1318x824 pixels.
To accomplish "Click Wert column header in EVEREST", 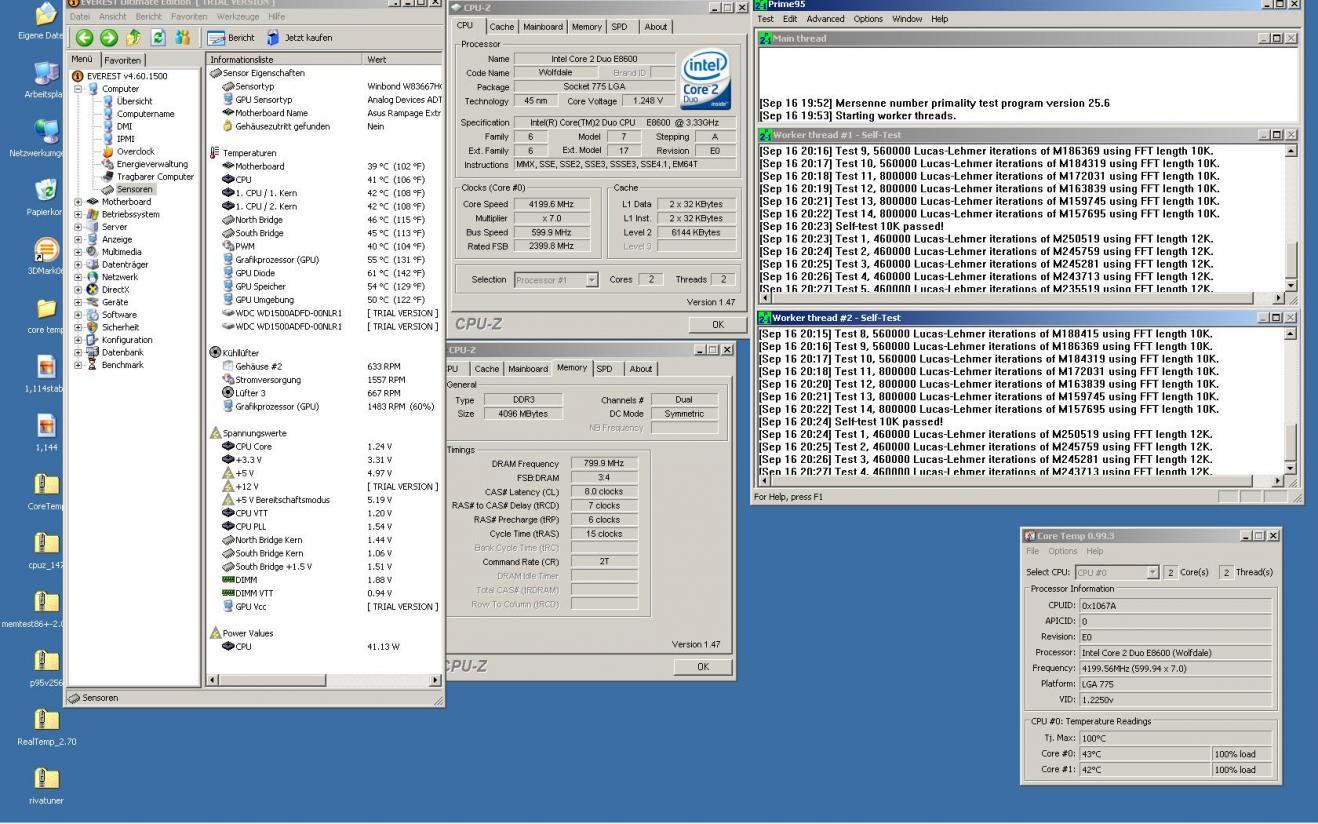I will click(402, 60).
